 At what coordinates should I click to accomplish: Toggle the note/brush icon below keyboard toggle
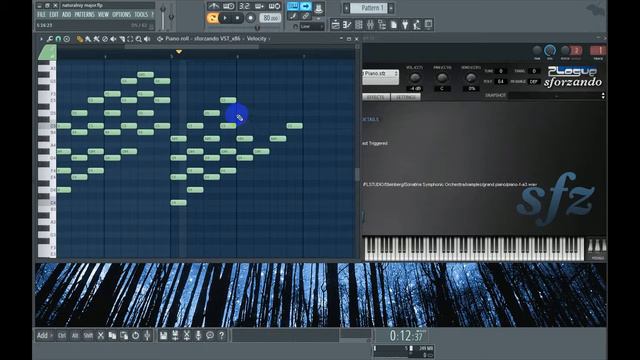click(293, 16)
